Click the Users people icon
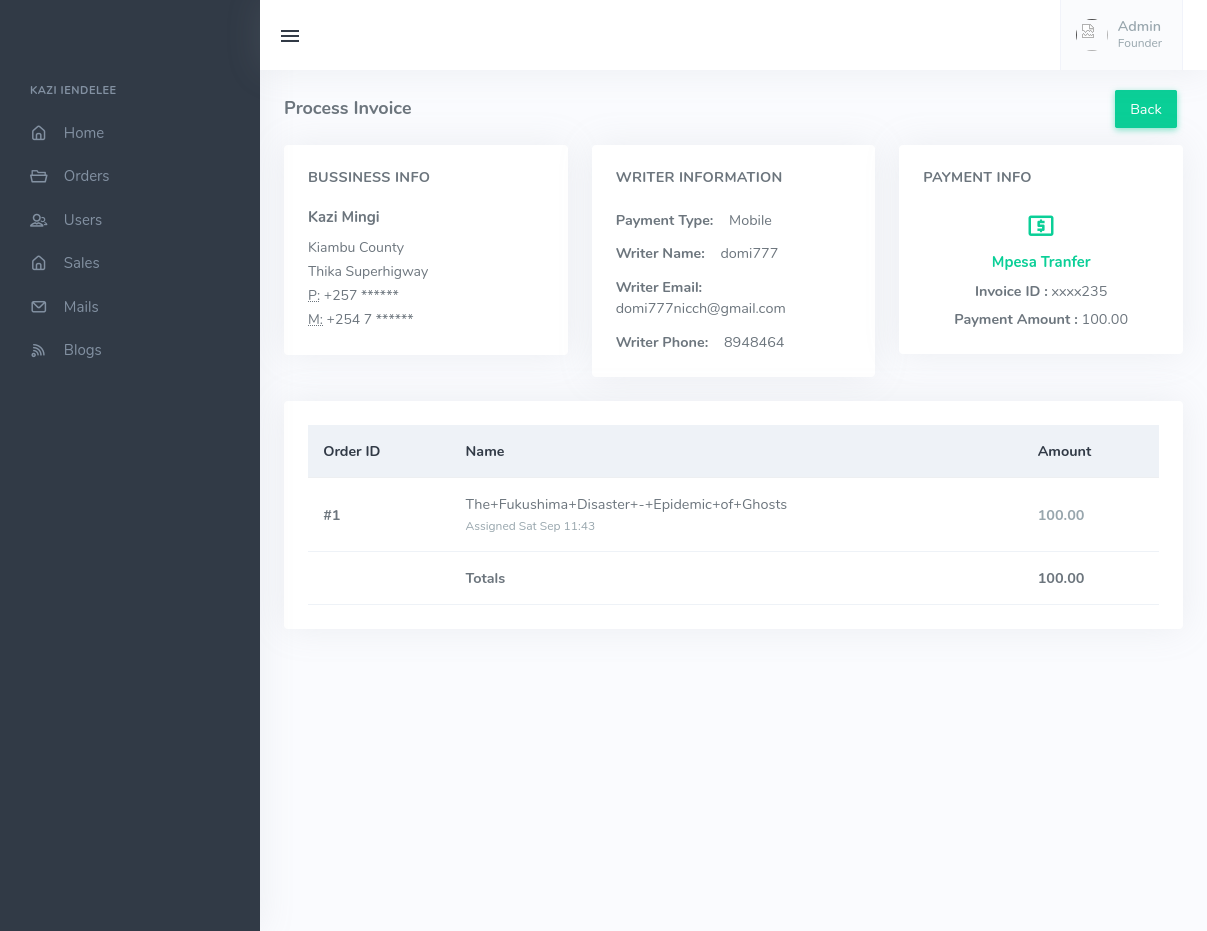1207x931 pixels. tap(39, 220)
